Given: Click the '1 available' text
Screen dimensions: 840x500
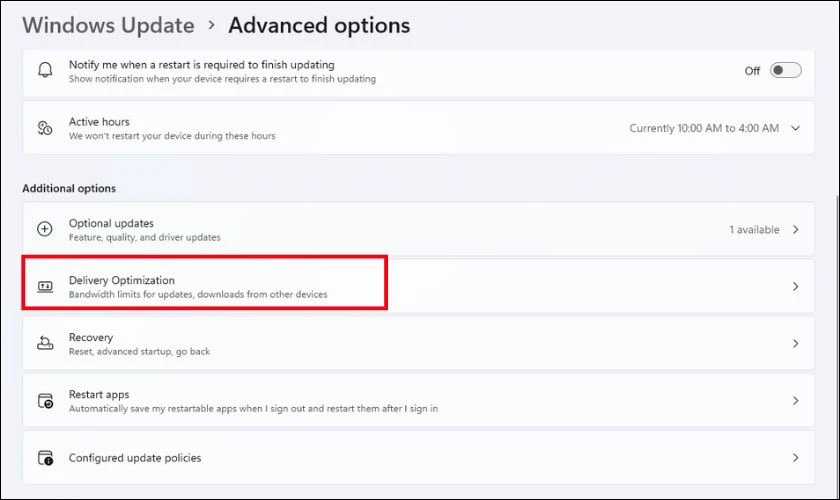Looking at the screenshot, I should tap(754, 229).
